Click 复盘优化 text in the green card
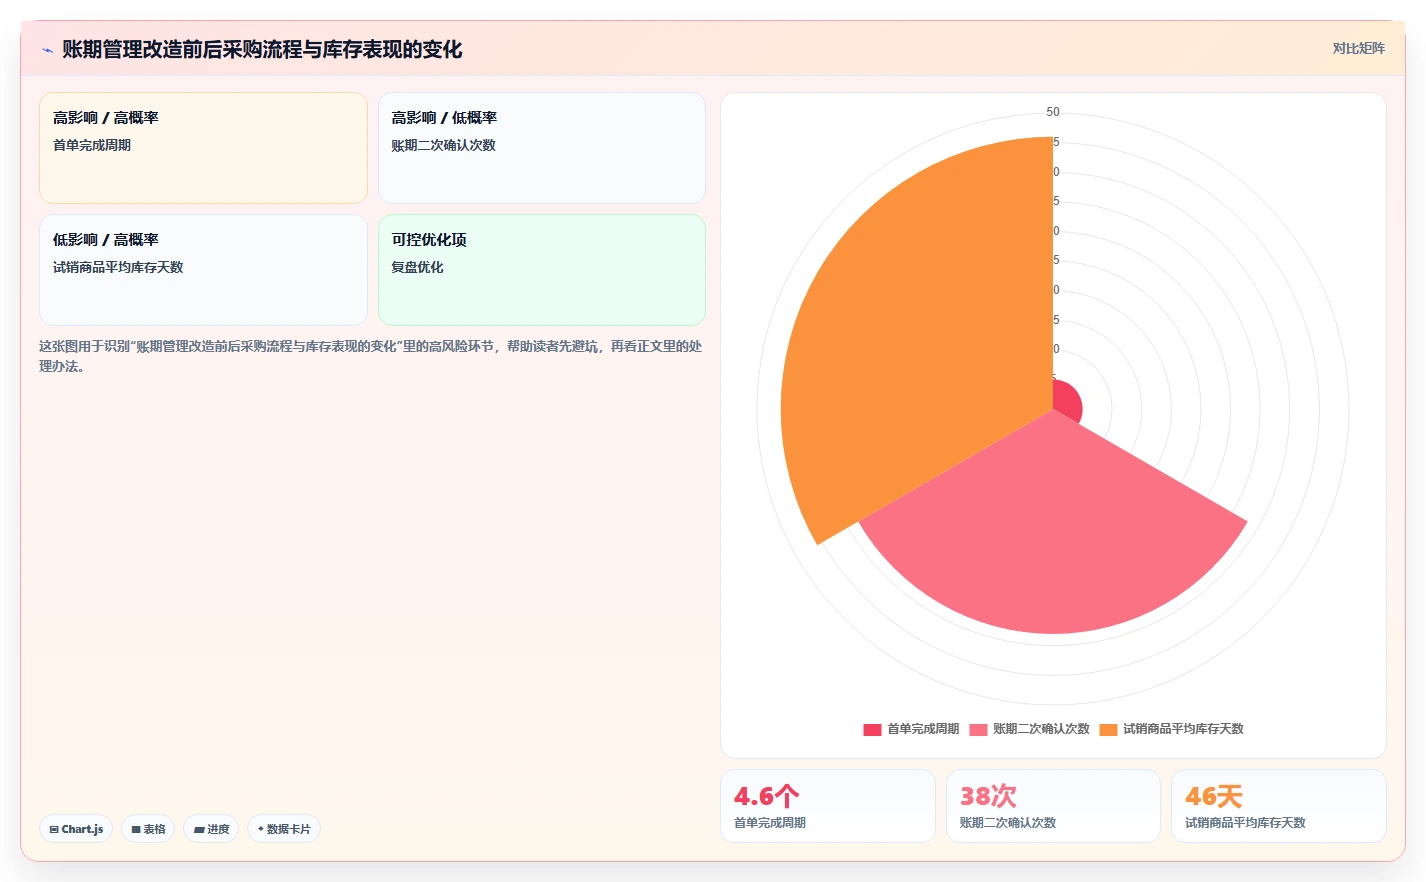 coord(417,267)
